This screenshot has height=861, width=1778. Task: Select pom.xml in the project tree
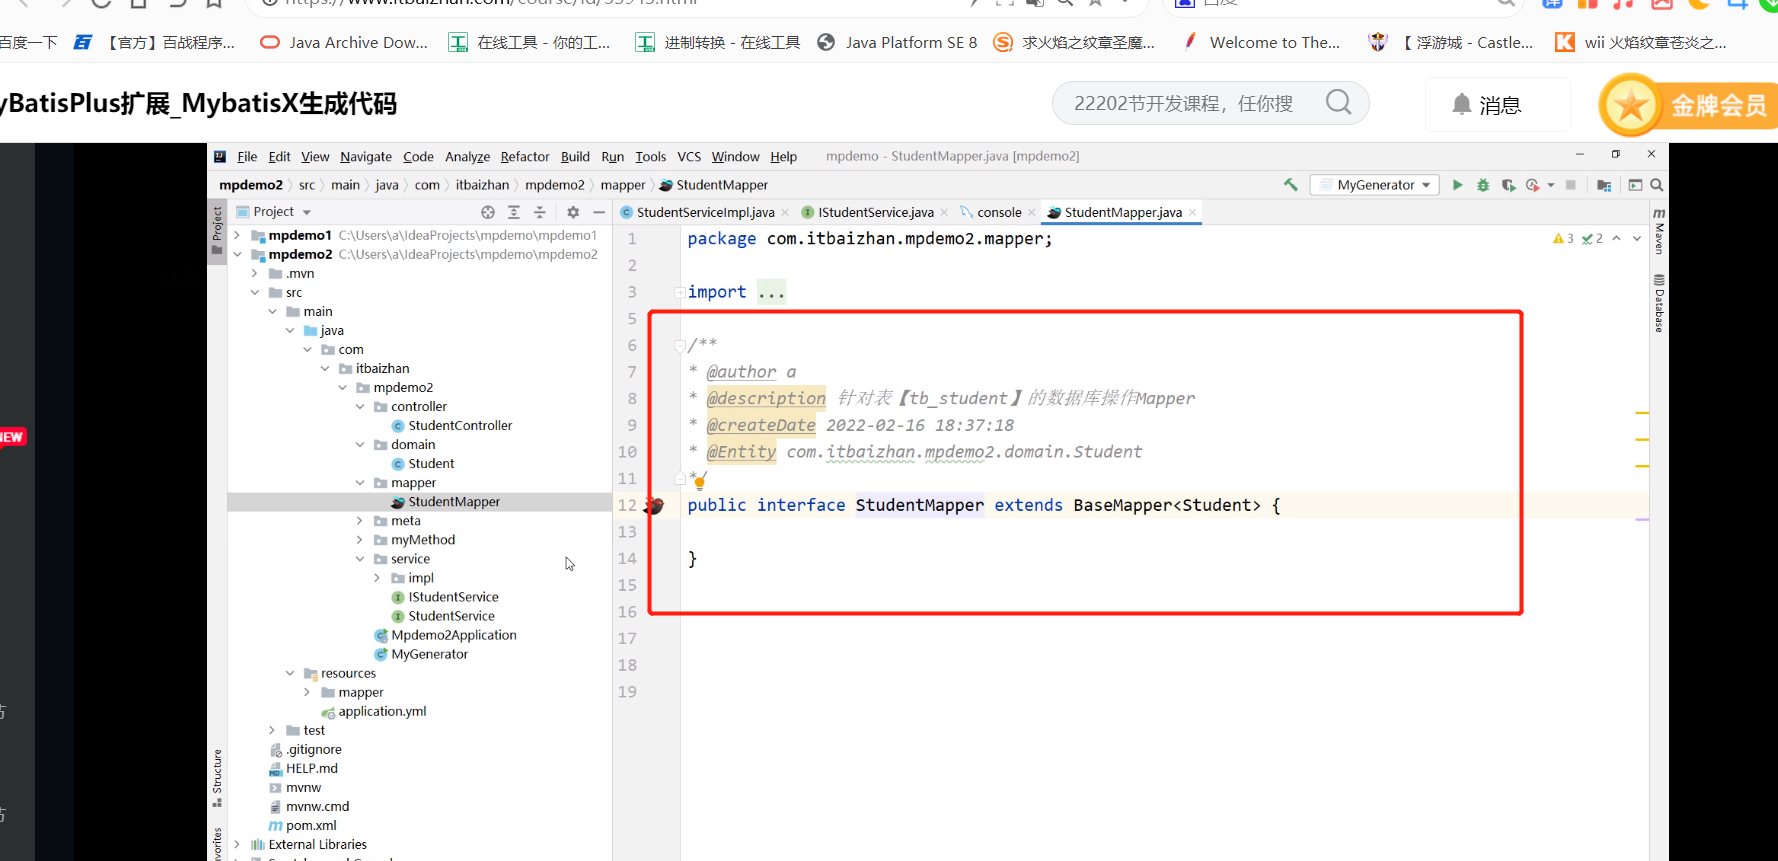point(303,825)
